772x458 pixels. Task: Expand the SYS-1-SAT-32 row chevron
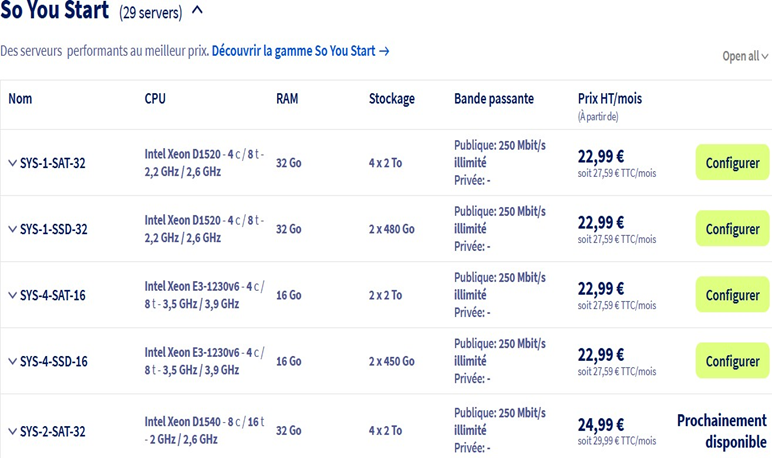[x=12, y=163]
